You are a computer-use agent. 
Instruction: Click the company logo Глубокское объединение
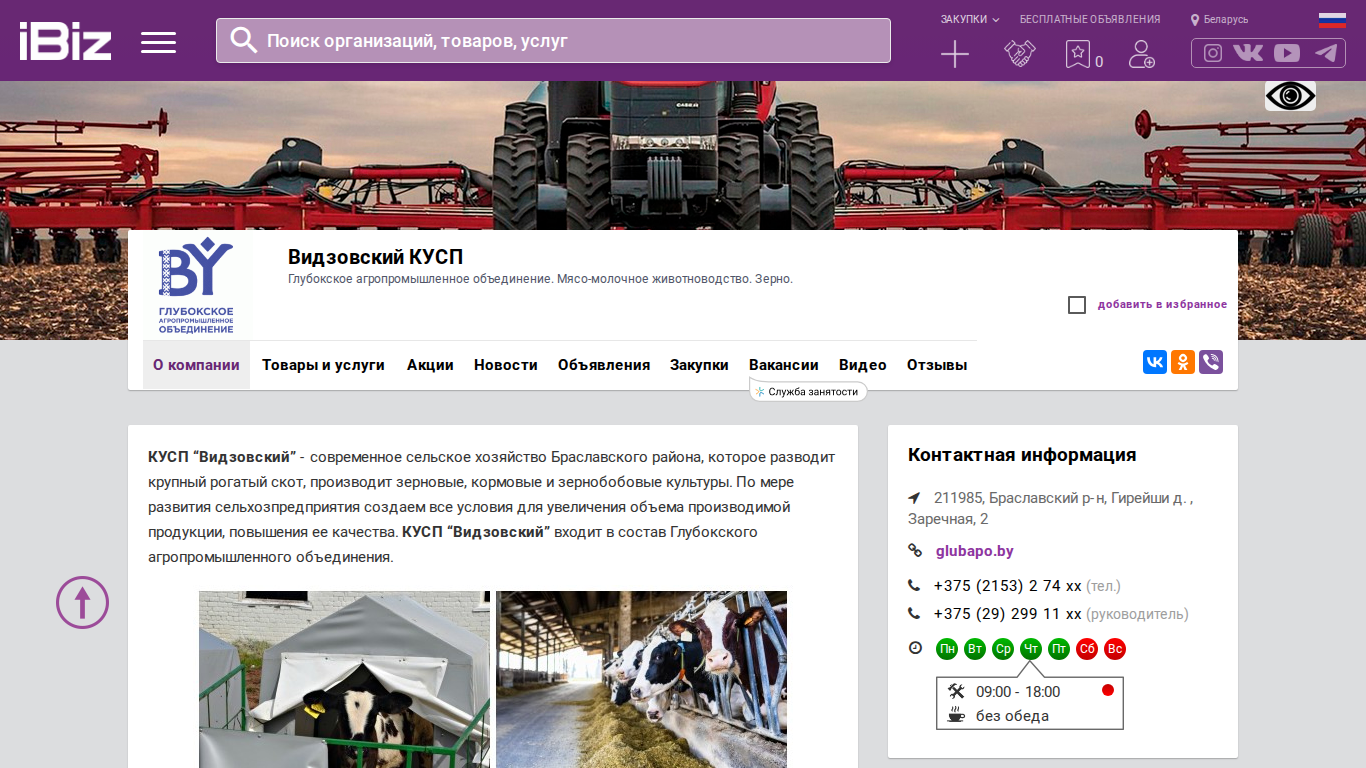pos(197,286)
